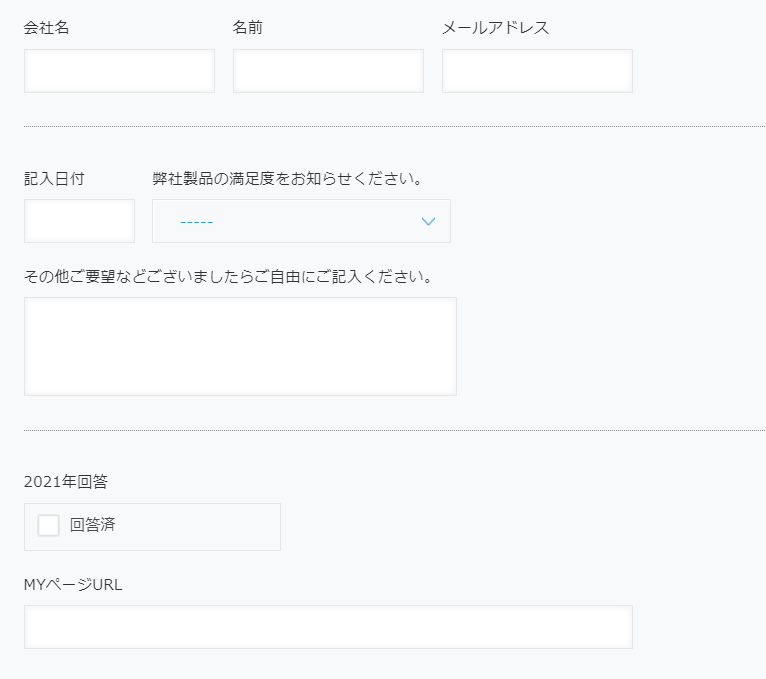Click the 会社名 input field

click(119, 71)
